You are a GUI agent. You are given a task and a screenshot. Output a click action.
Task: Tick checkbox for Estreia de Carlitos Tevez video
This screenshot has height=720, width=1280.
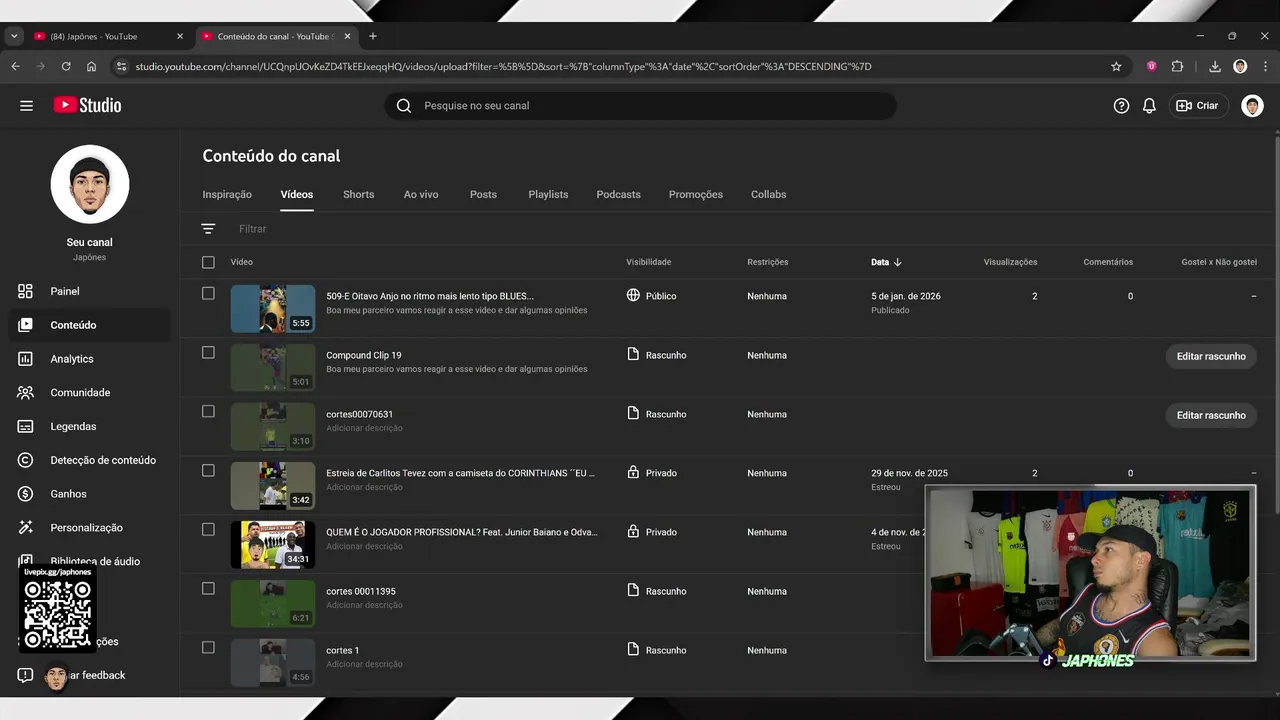(x=208, y=470)
